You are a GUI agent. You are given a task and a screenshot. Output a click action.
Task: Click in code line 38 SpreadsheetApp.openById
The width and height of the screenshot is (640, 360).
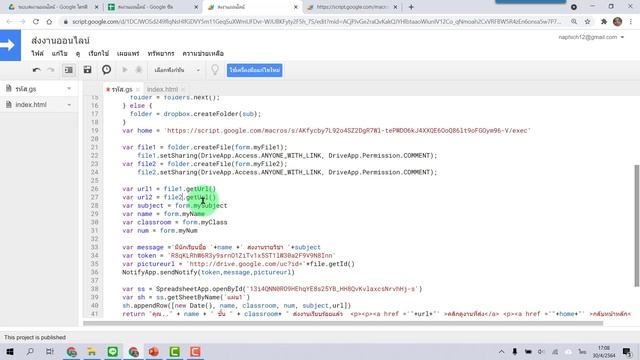point(272,289)
